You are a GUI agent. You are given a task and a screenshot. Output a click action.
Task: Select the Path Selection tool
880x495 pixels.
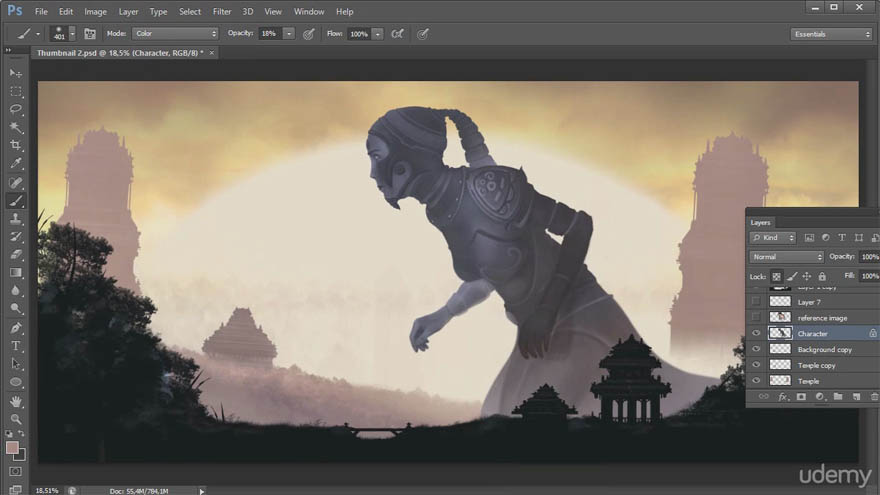click(x=16, y=364)
